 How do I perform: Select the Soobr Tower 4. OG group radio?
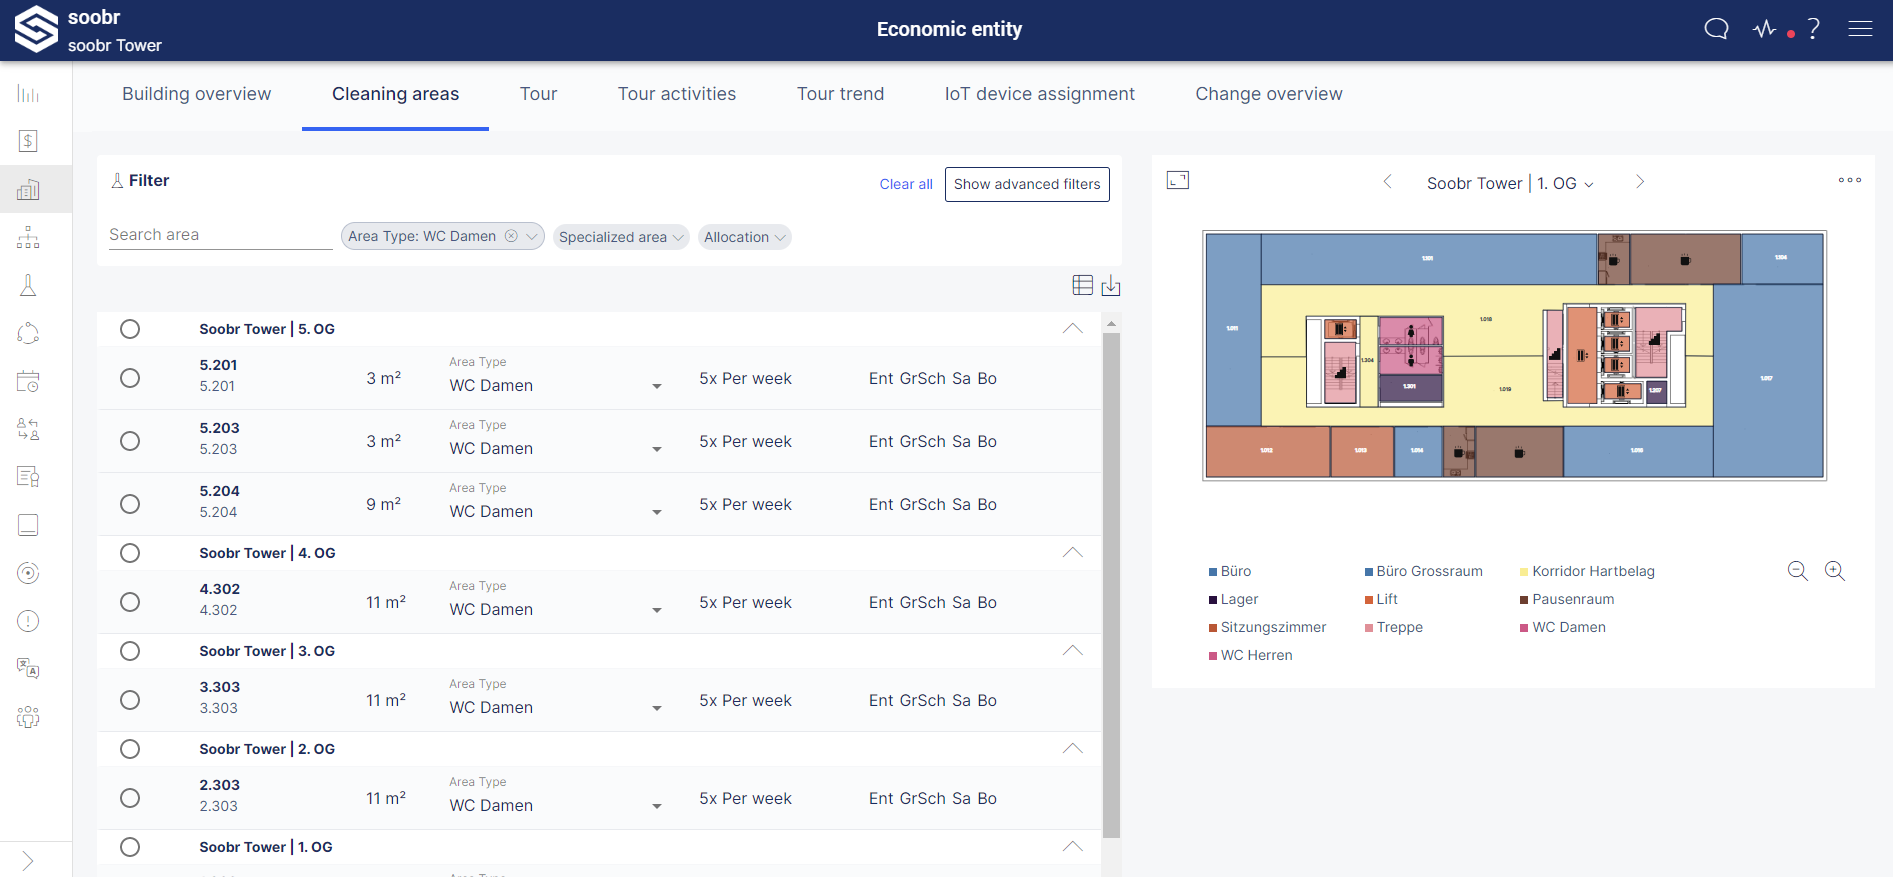130,553
